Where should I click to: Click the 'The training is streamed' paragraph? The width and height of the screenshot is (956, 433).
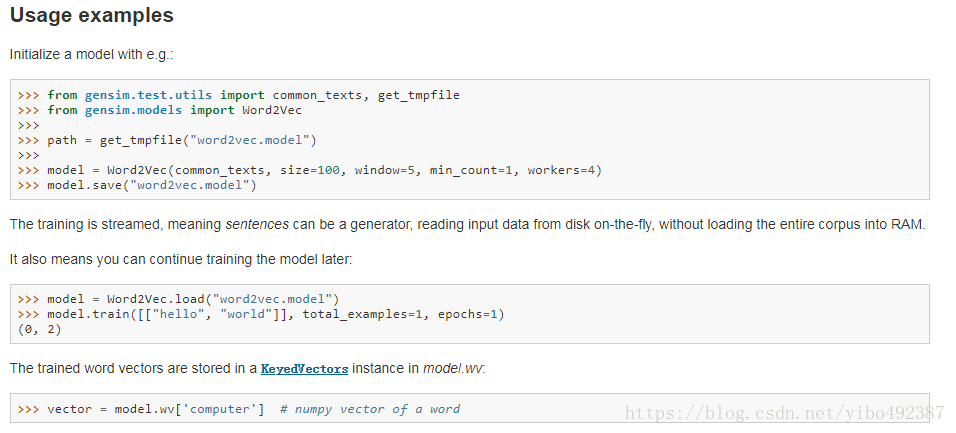click(468, 224)
